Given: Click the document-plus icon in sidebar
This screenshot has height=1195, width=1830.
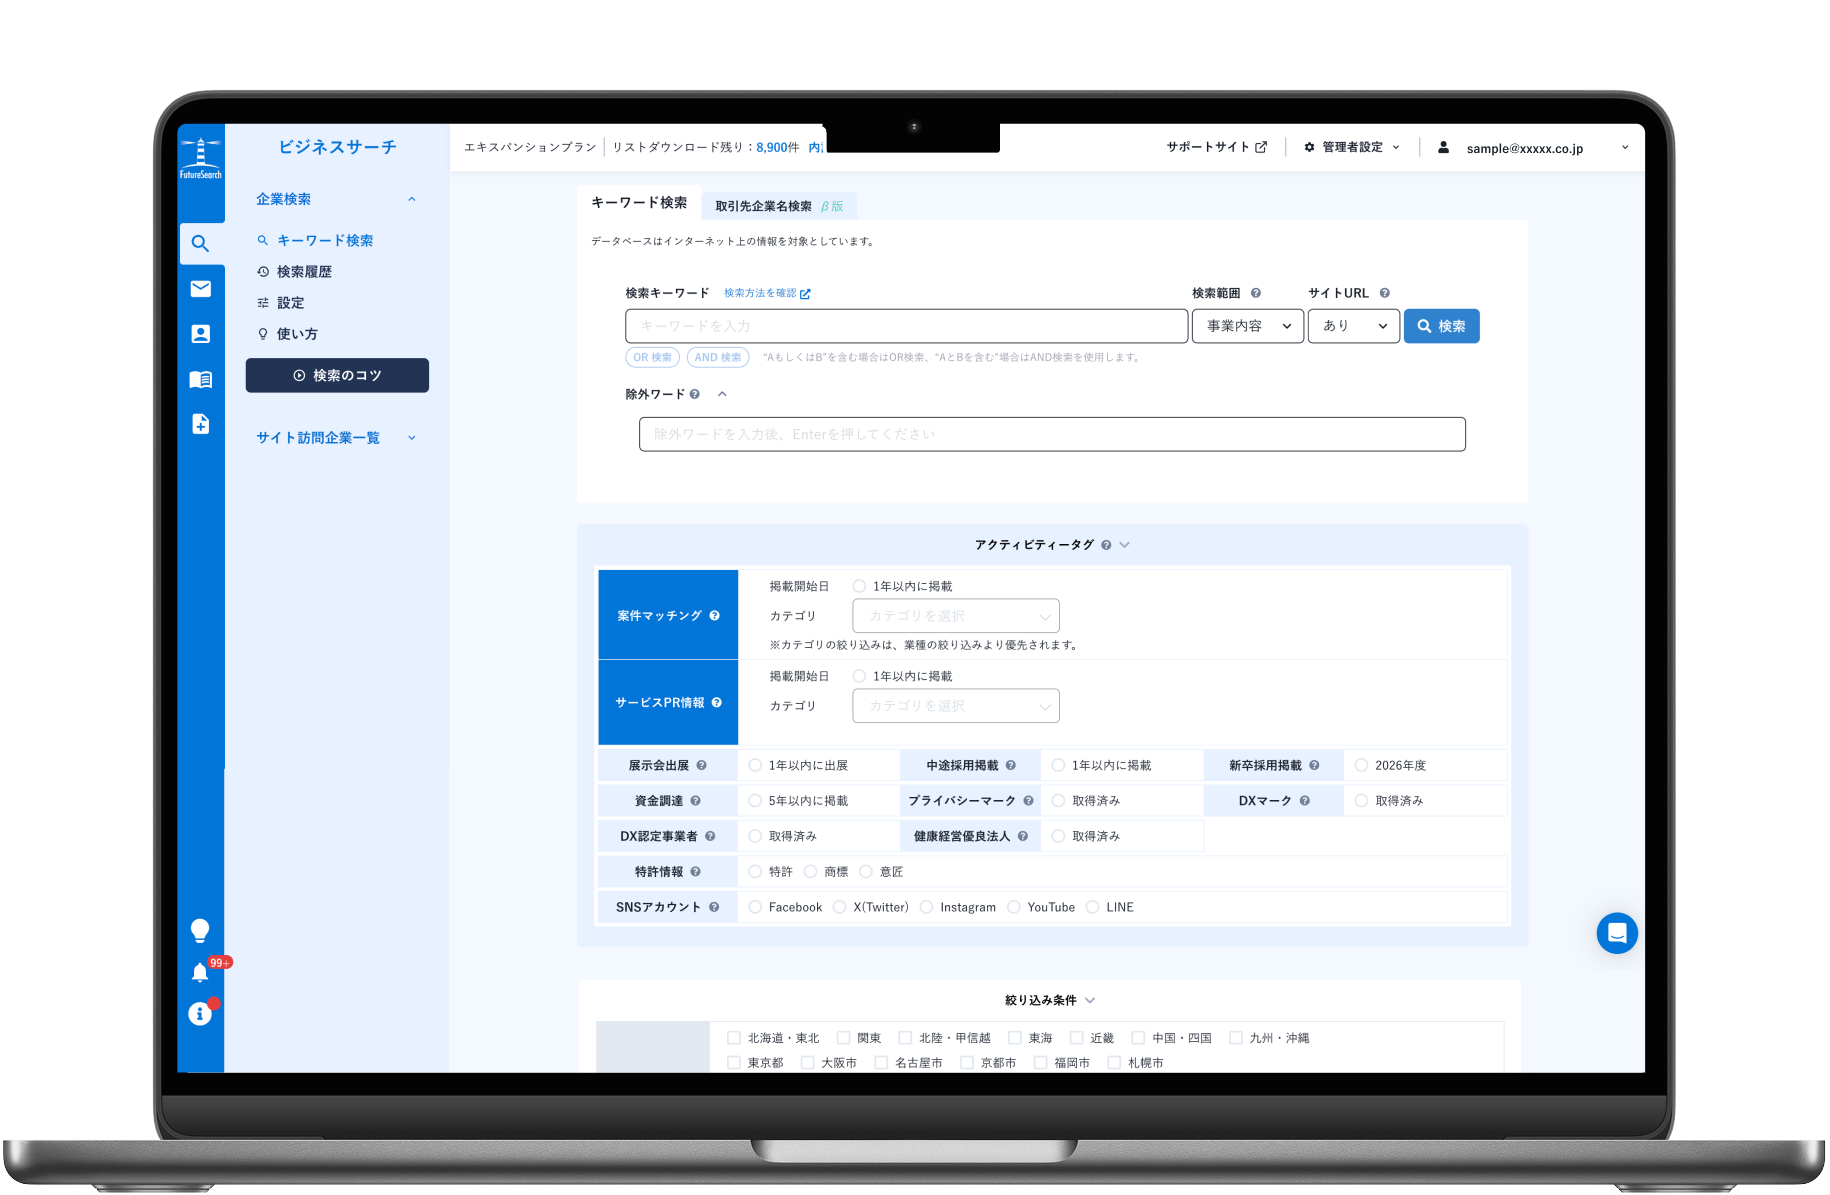Looking at the screenshot, I should (x=201, y=424).
